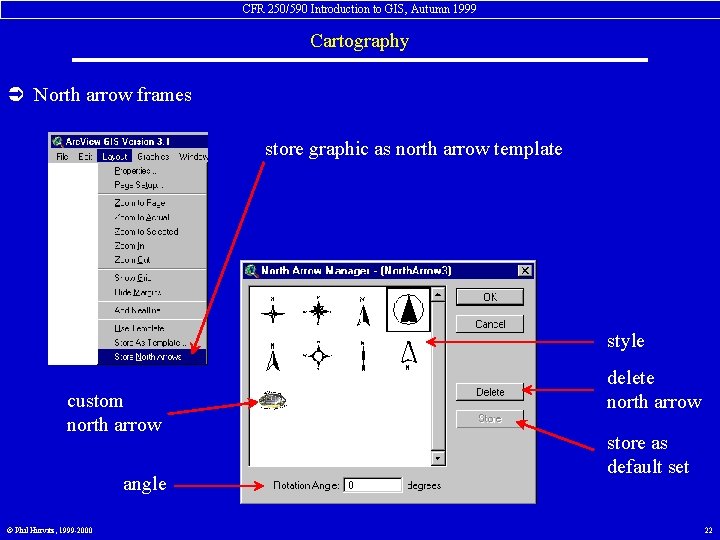This screenshot has height=540, width=720.
Task: Open the Layout menu
Action: click(115, 157)
